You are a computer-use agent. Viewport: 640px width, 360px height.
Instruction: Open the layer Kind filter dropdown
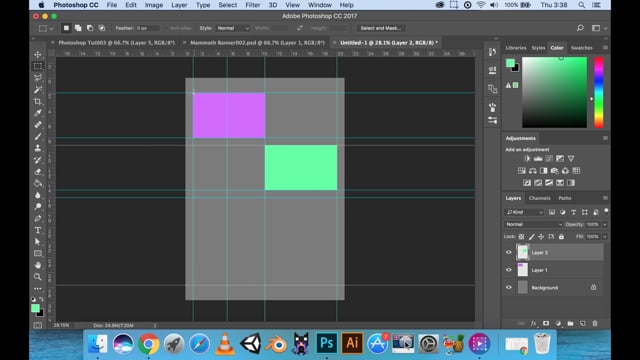click(524, 212)
